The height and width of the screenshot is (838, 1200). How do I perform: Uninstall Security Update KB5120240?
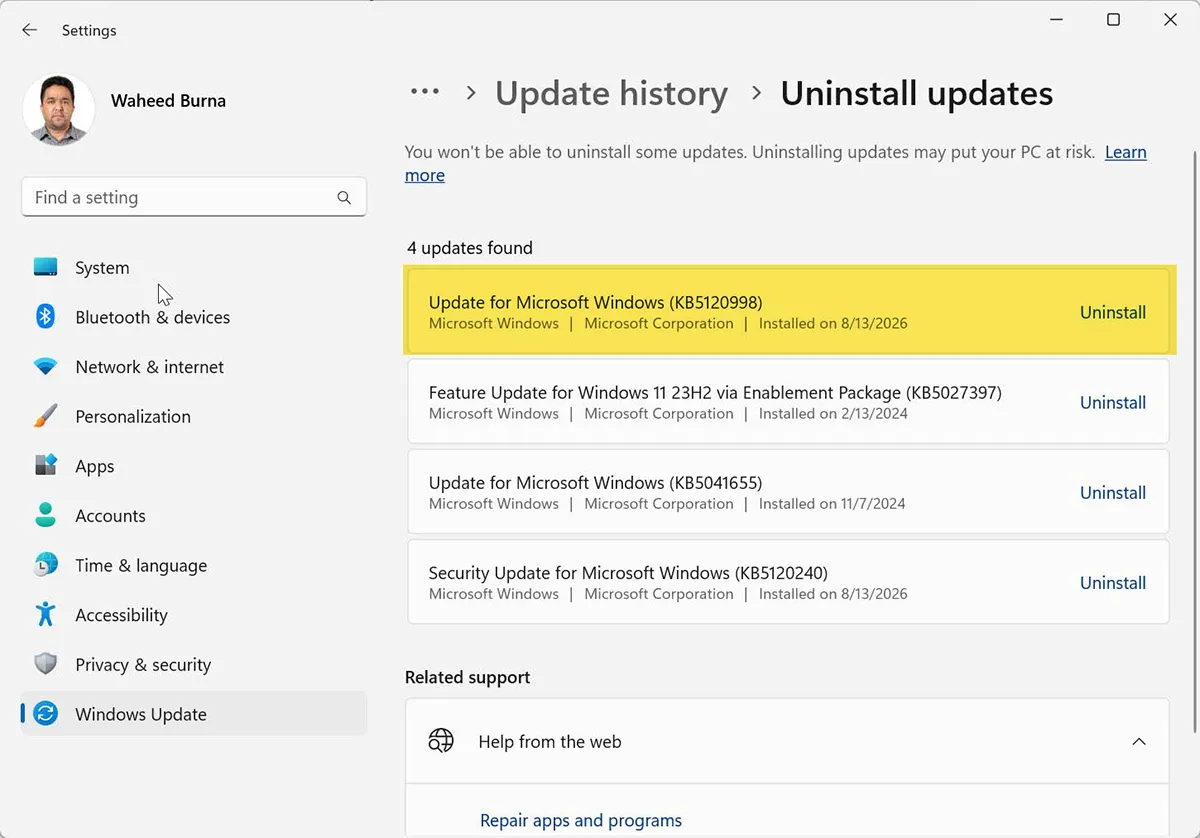point(1112,582)
